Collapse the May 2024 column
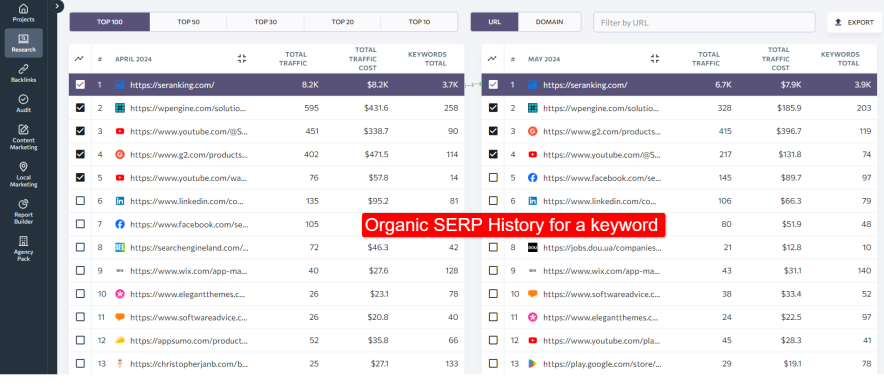Viewport: 884px width, 391px height. pos(655,59)
